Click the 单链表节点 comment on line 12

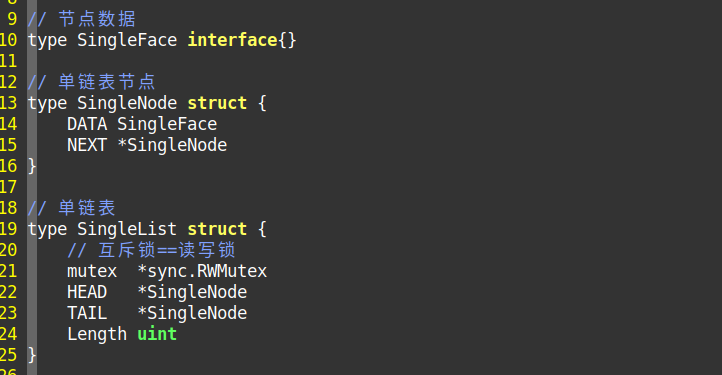(107, 82)
